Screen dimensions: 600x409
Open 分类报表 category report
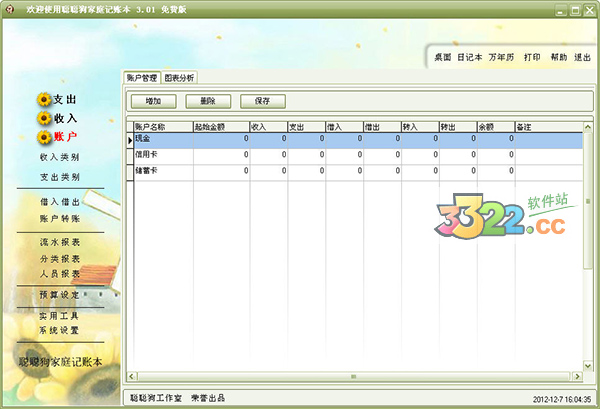coord(59,259)
